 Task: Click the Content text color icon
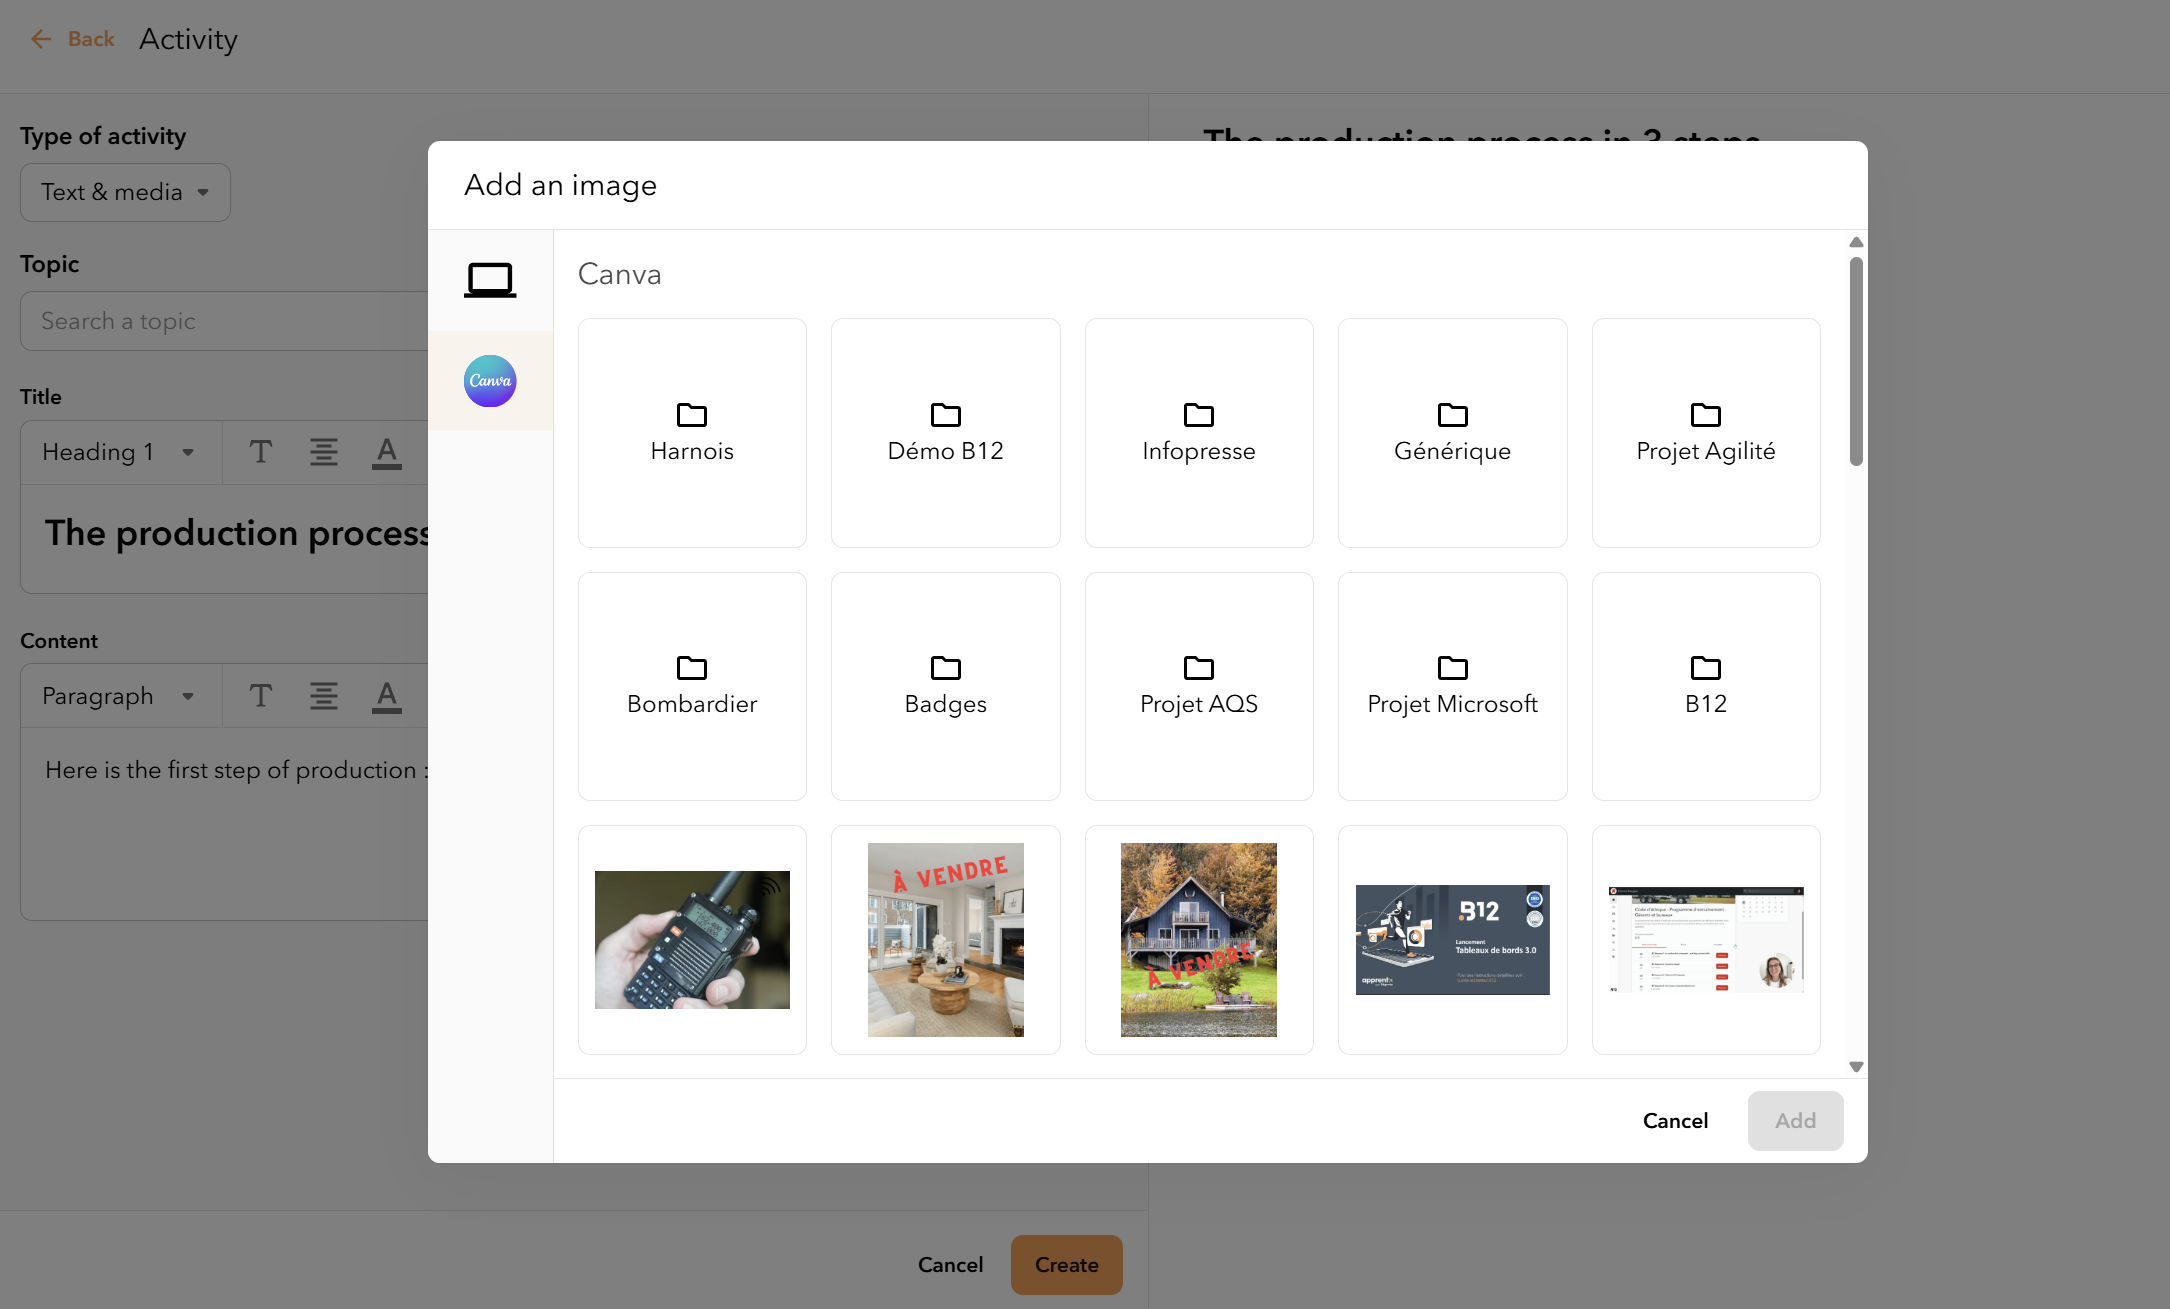click(x=386, y=696)
